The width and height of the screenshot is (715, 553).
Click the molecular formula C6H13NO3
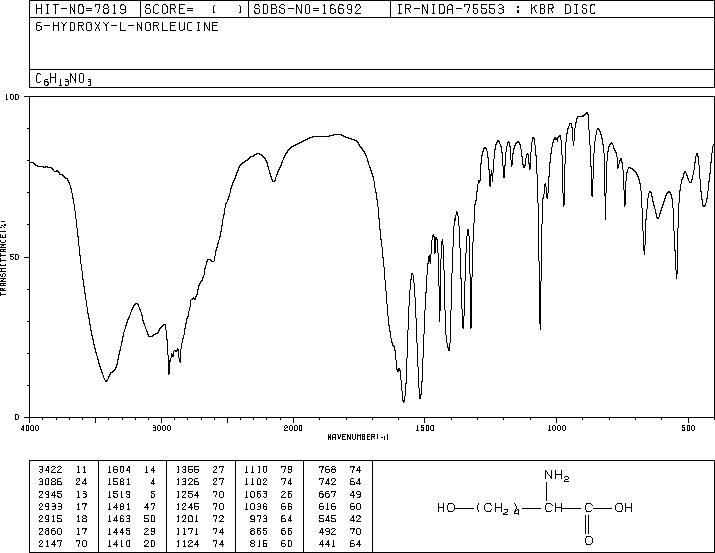tap(63, 79)
